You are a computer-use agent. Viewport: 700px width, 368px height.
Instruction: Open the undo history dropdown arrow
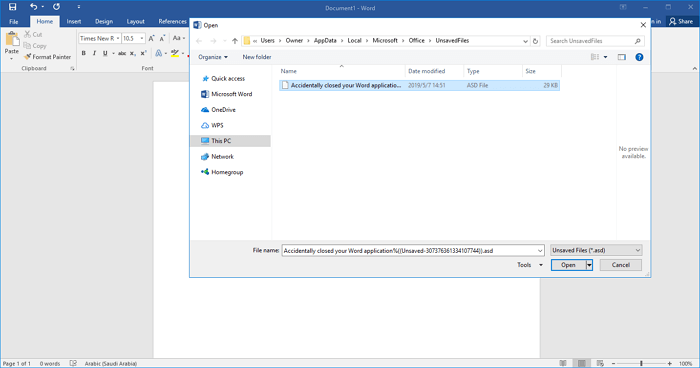pyautogui.click(x=43, y=7)
